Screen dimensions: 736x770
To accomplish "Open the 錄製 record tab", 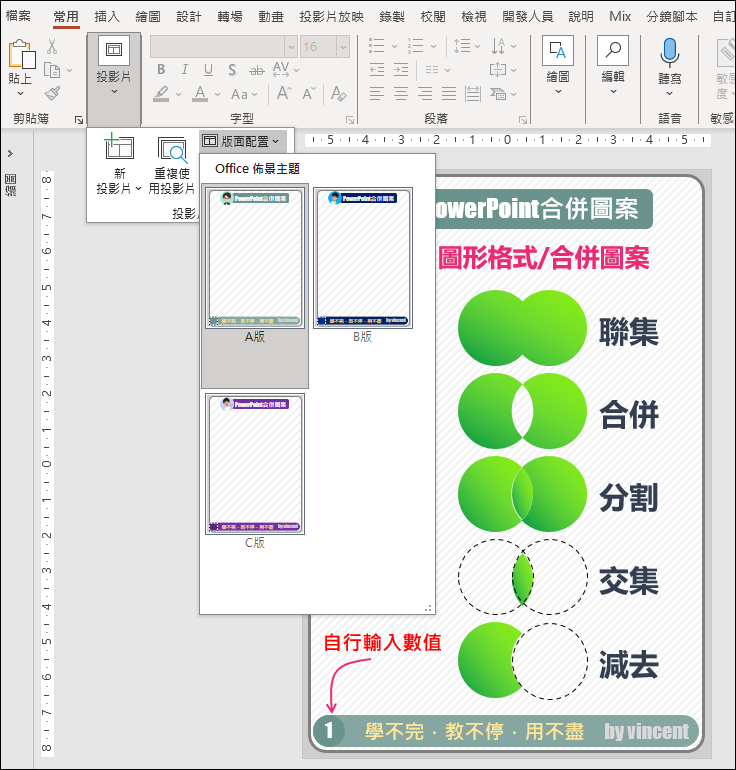I will pyautogui.click(x=392, y=17).
